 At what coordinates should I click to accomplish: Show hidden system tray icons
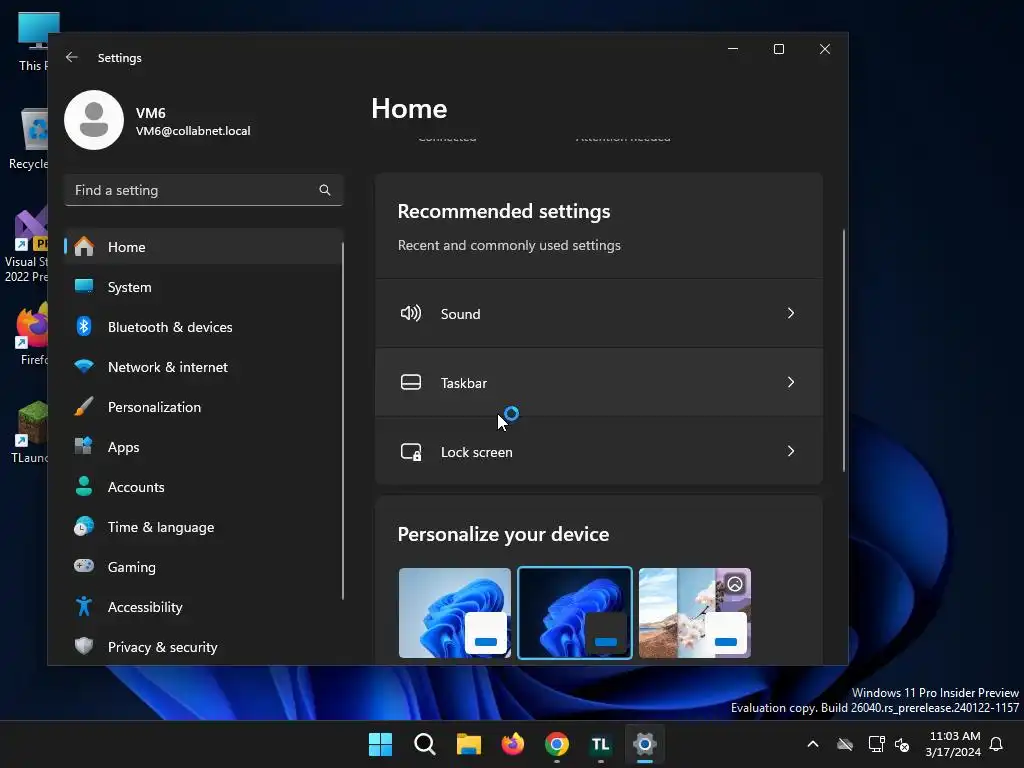(x=813, y=744)
